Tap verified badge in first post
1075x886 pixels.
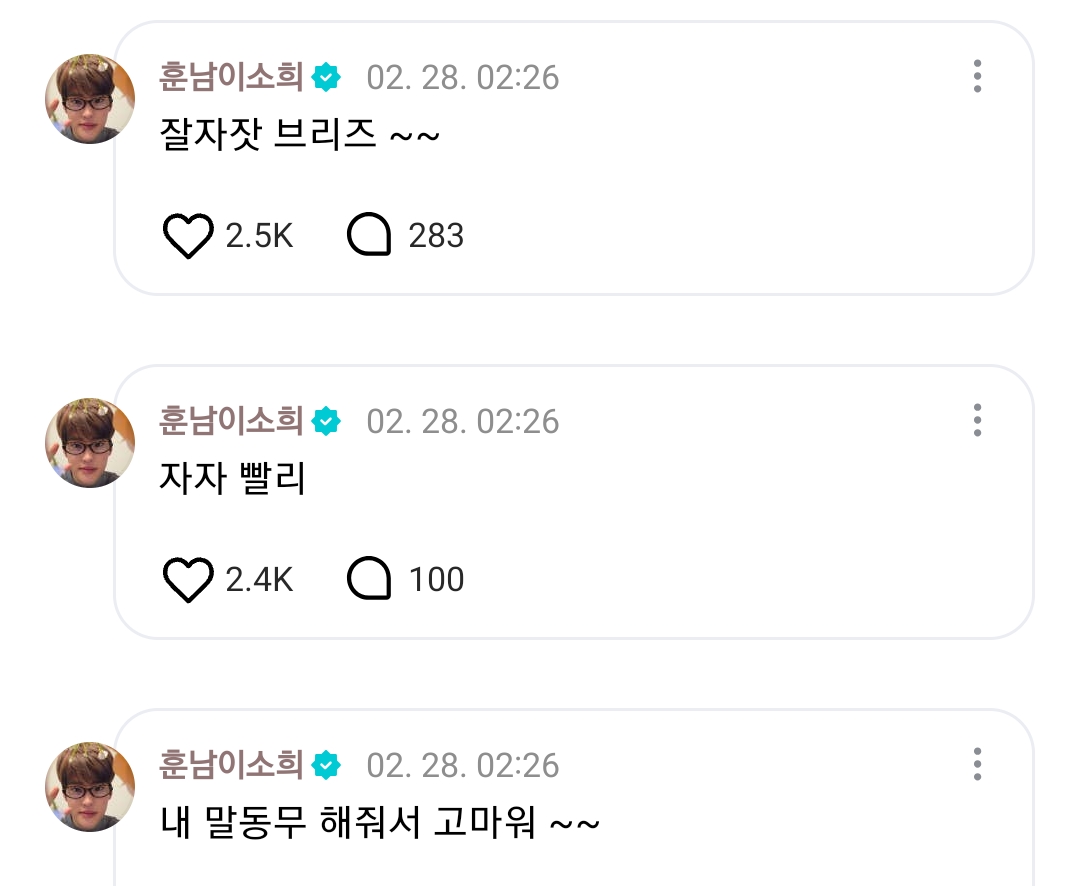[327, 77]
